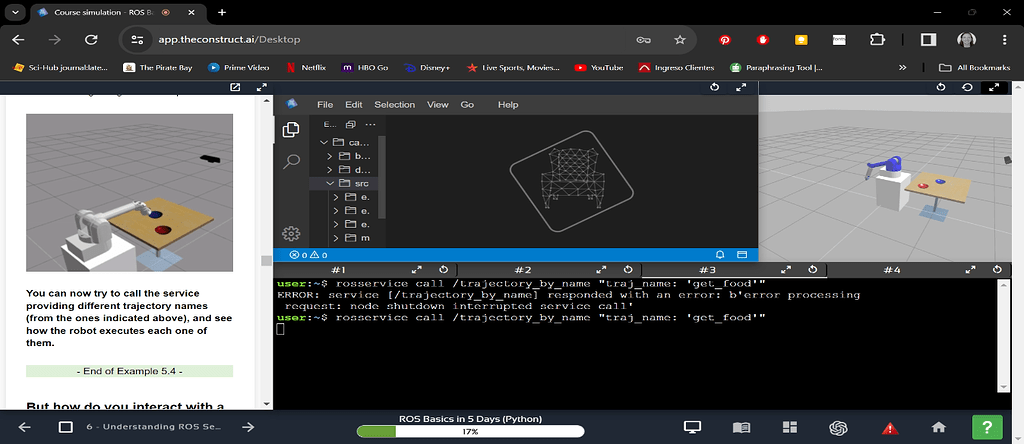Click the course progress bar at 17%
This screenshot has width=1024, height=444.
pyautogui.click(x=469, y=432)
